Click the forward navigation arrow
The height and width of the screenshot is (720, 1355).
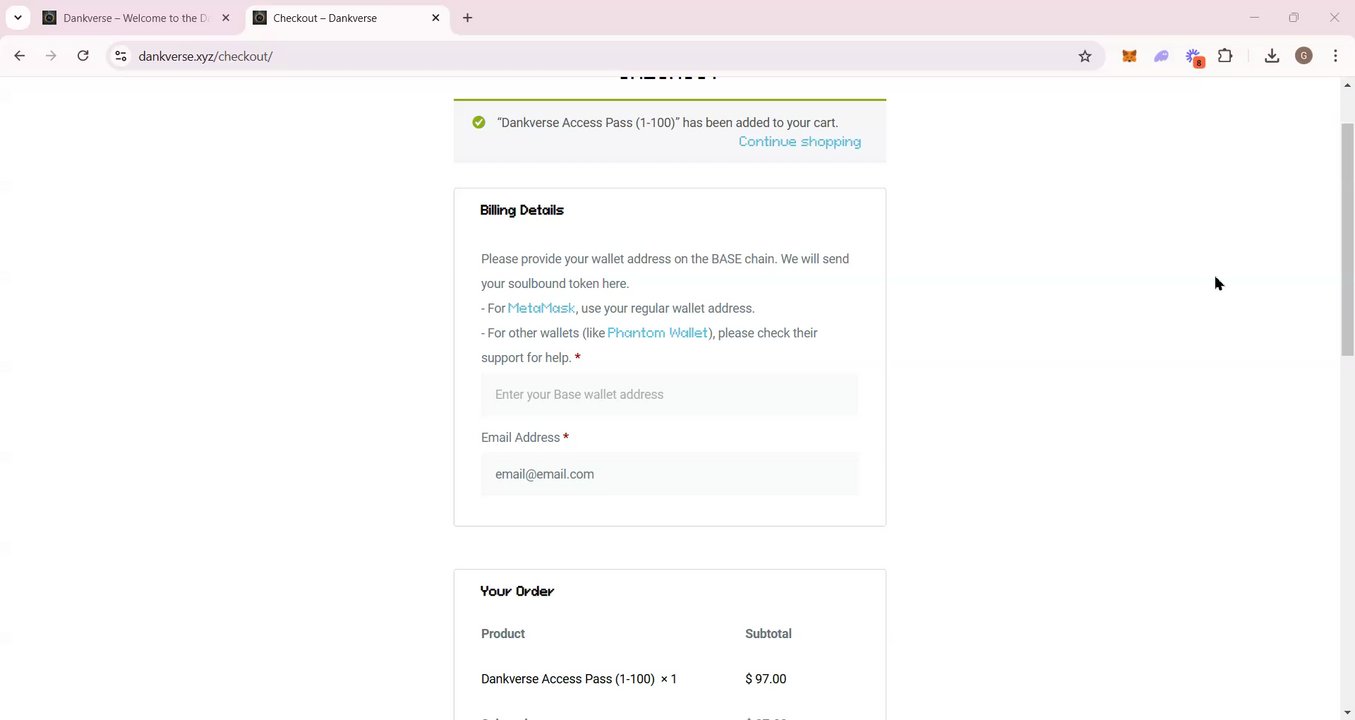(x=51, y=56)
